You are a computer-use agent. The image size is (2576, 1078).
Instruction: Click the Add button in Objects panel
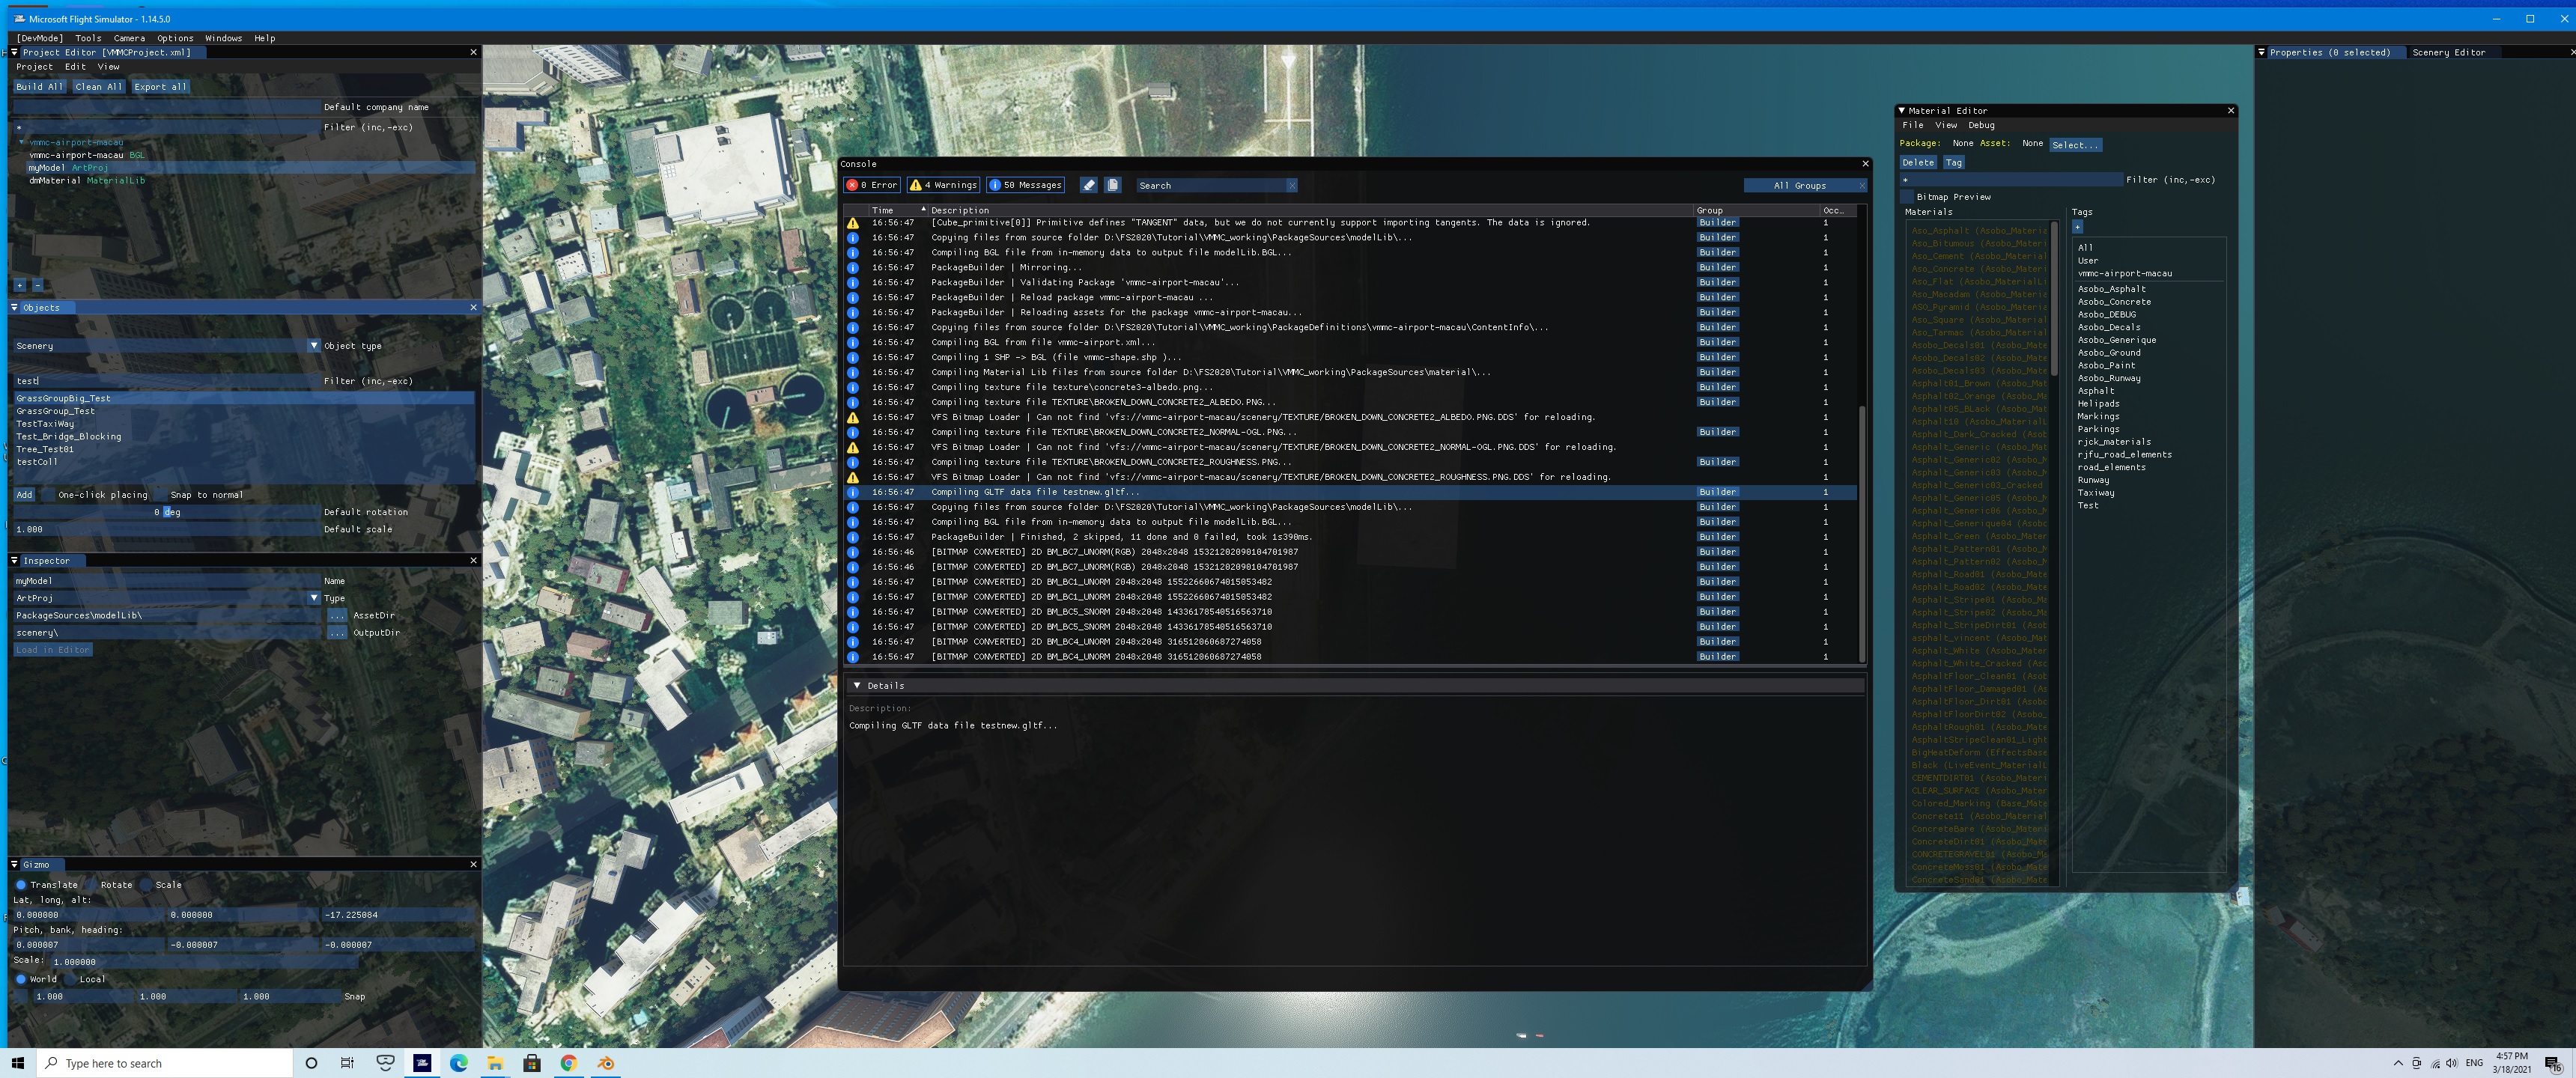point(24,495)
